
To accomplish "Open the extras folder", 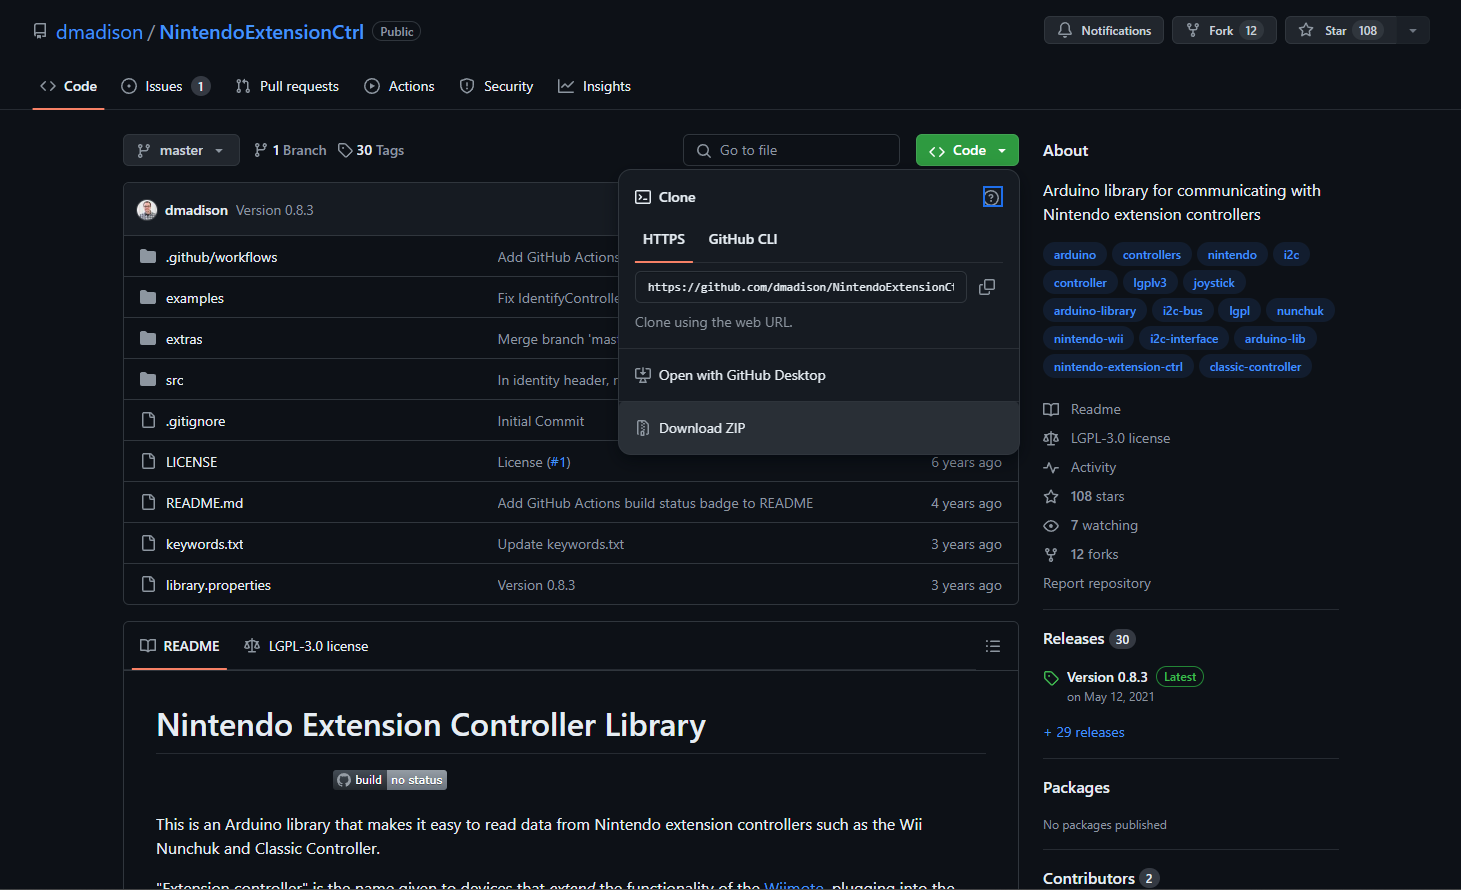I will [x=184, y=339].
